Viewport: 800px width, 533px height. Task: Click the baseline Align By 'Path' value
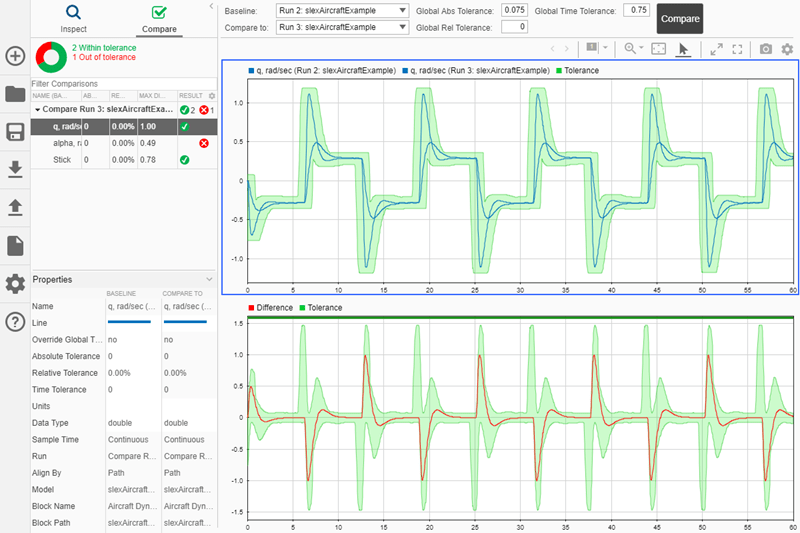116,473
